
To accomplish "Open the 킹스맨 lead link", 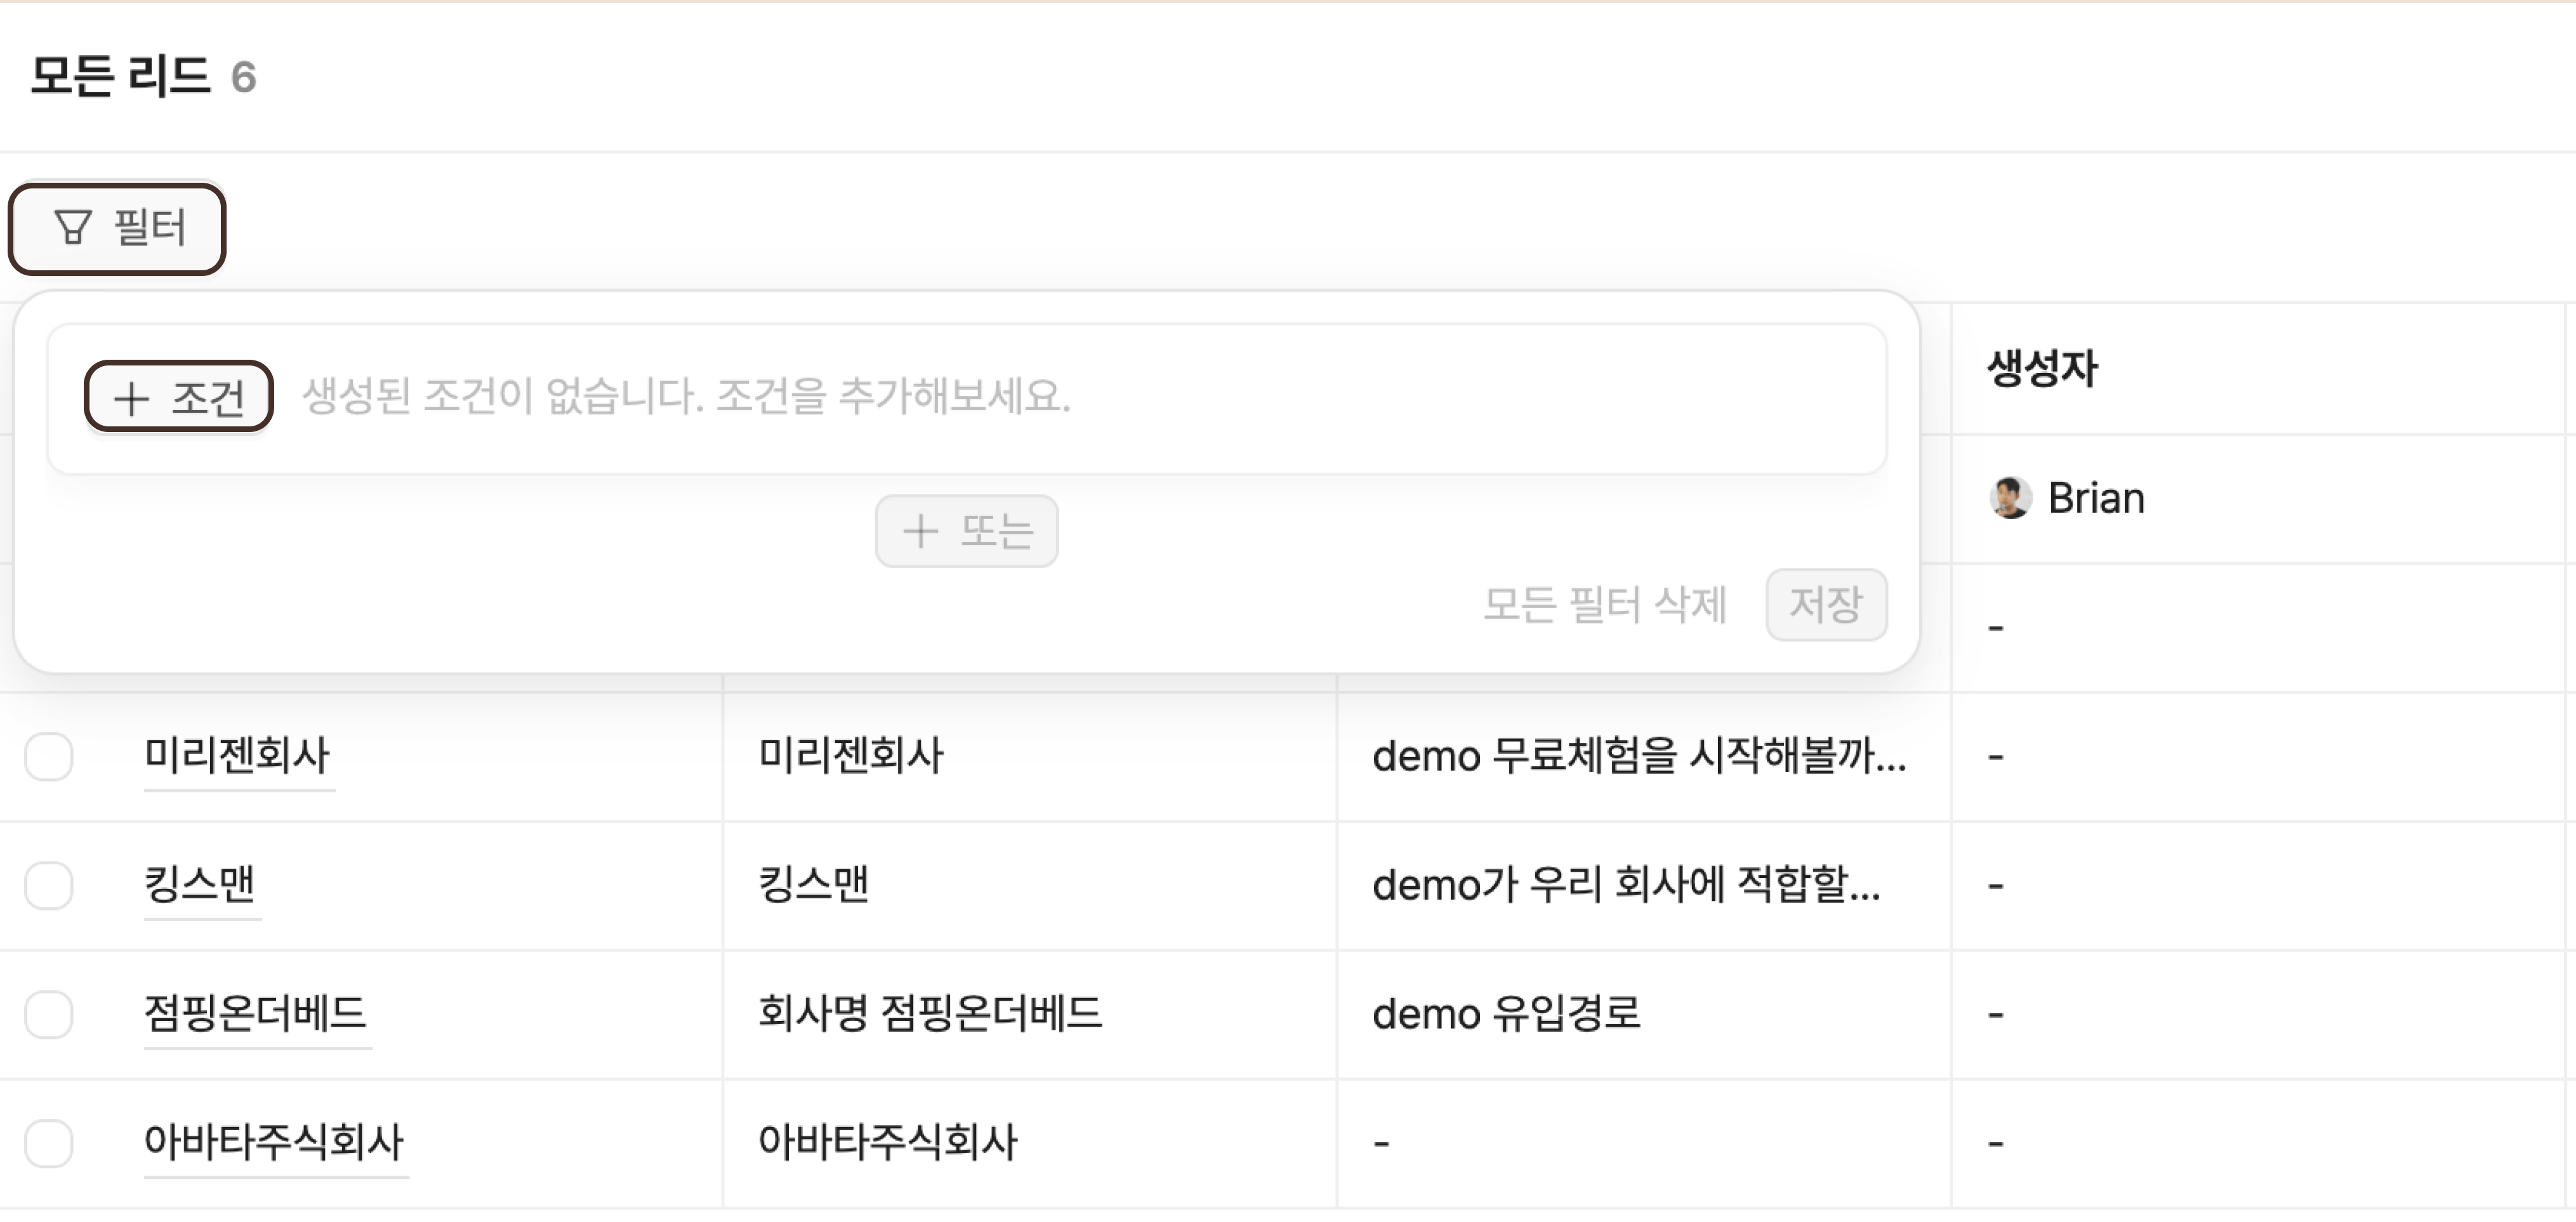I will (x=200, y=884).
